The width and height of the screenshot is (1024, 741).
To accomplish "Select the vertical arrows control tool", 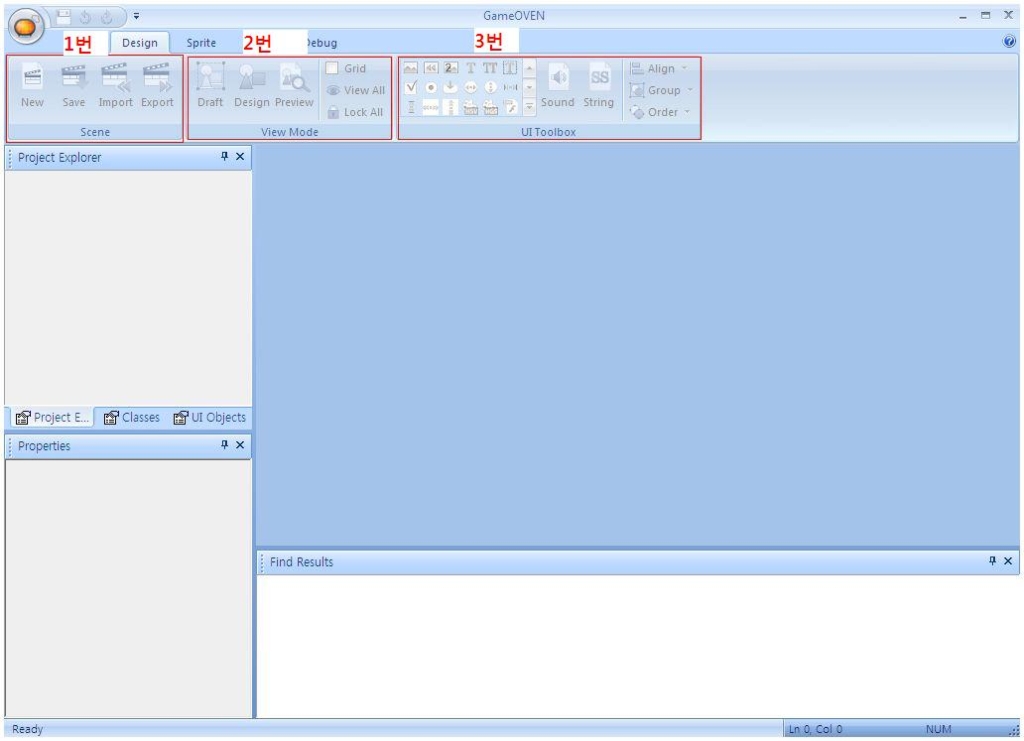I will point(490,87).
